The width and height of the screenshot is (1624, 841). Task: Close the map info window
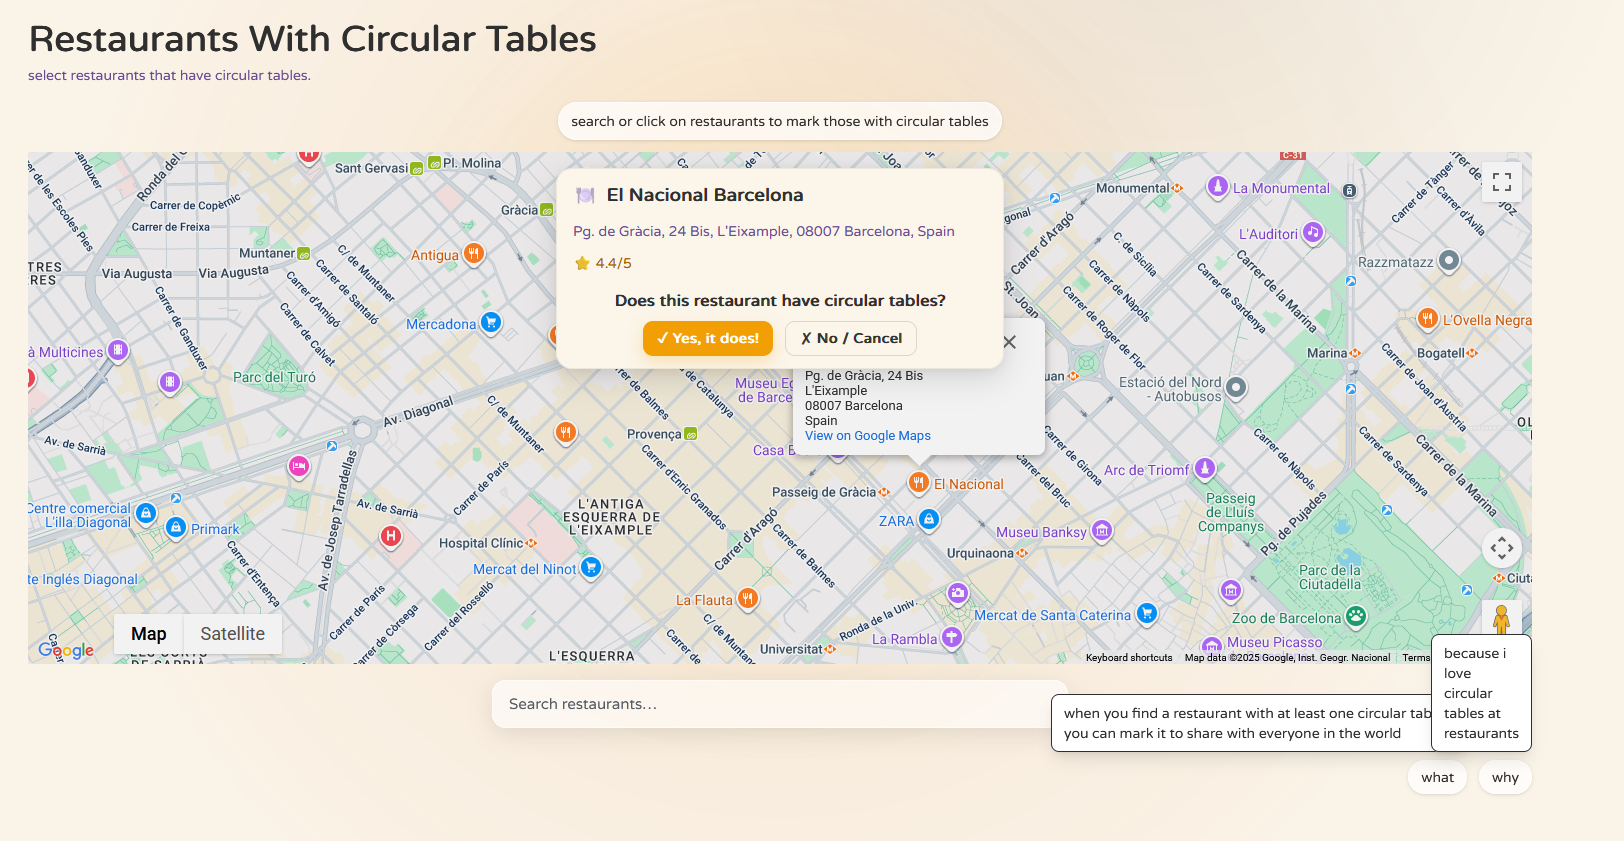click(1010, 342)
